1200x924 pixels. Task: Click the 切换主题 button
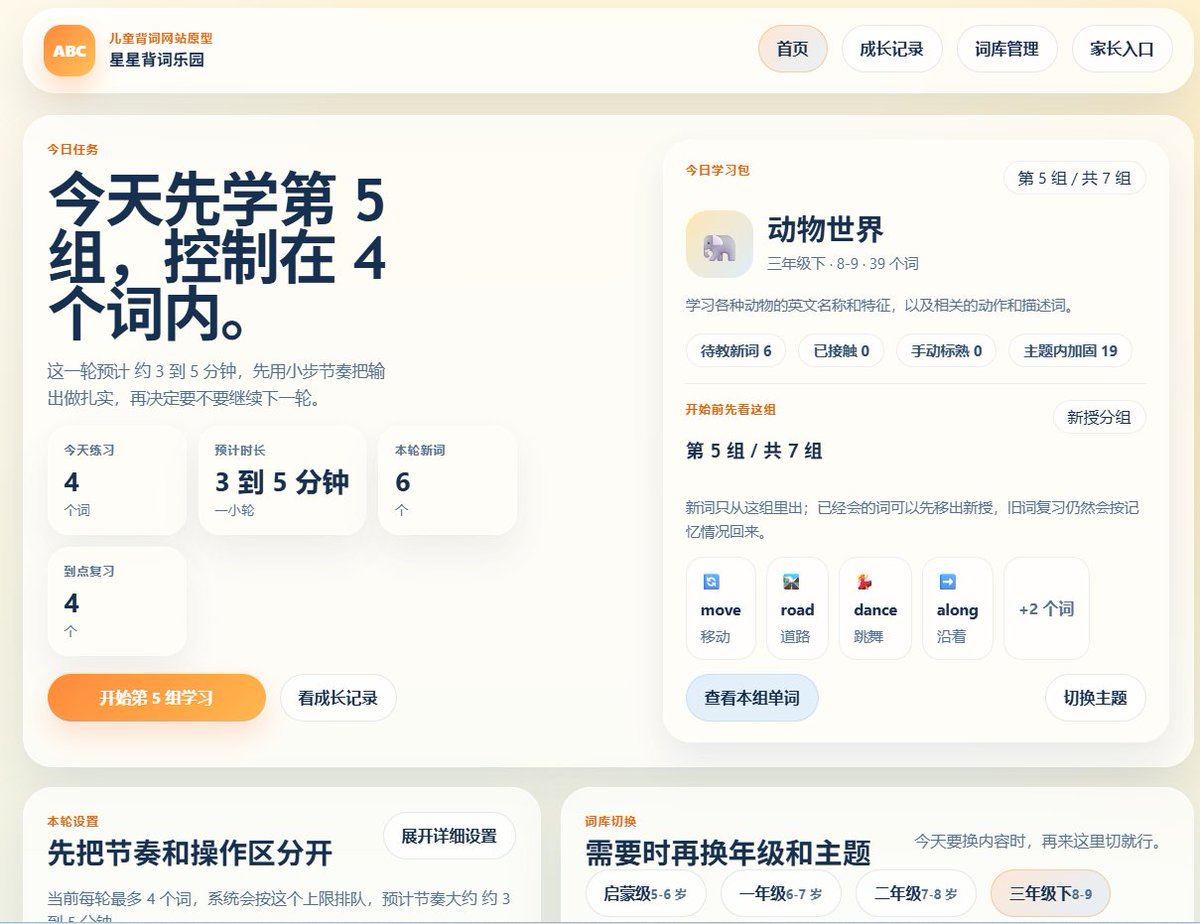[1095, 698]
